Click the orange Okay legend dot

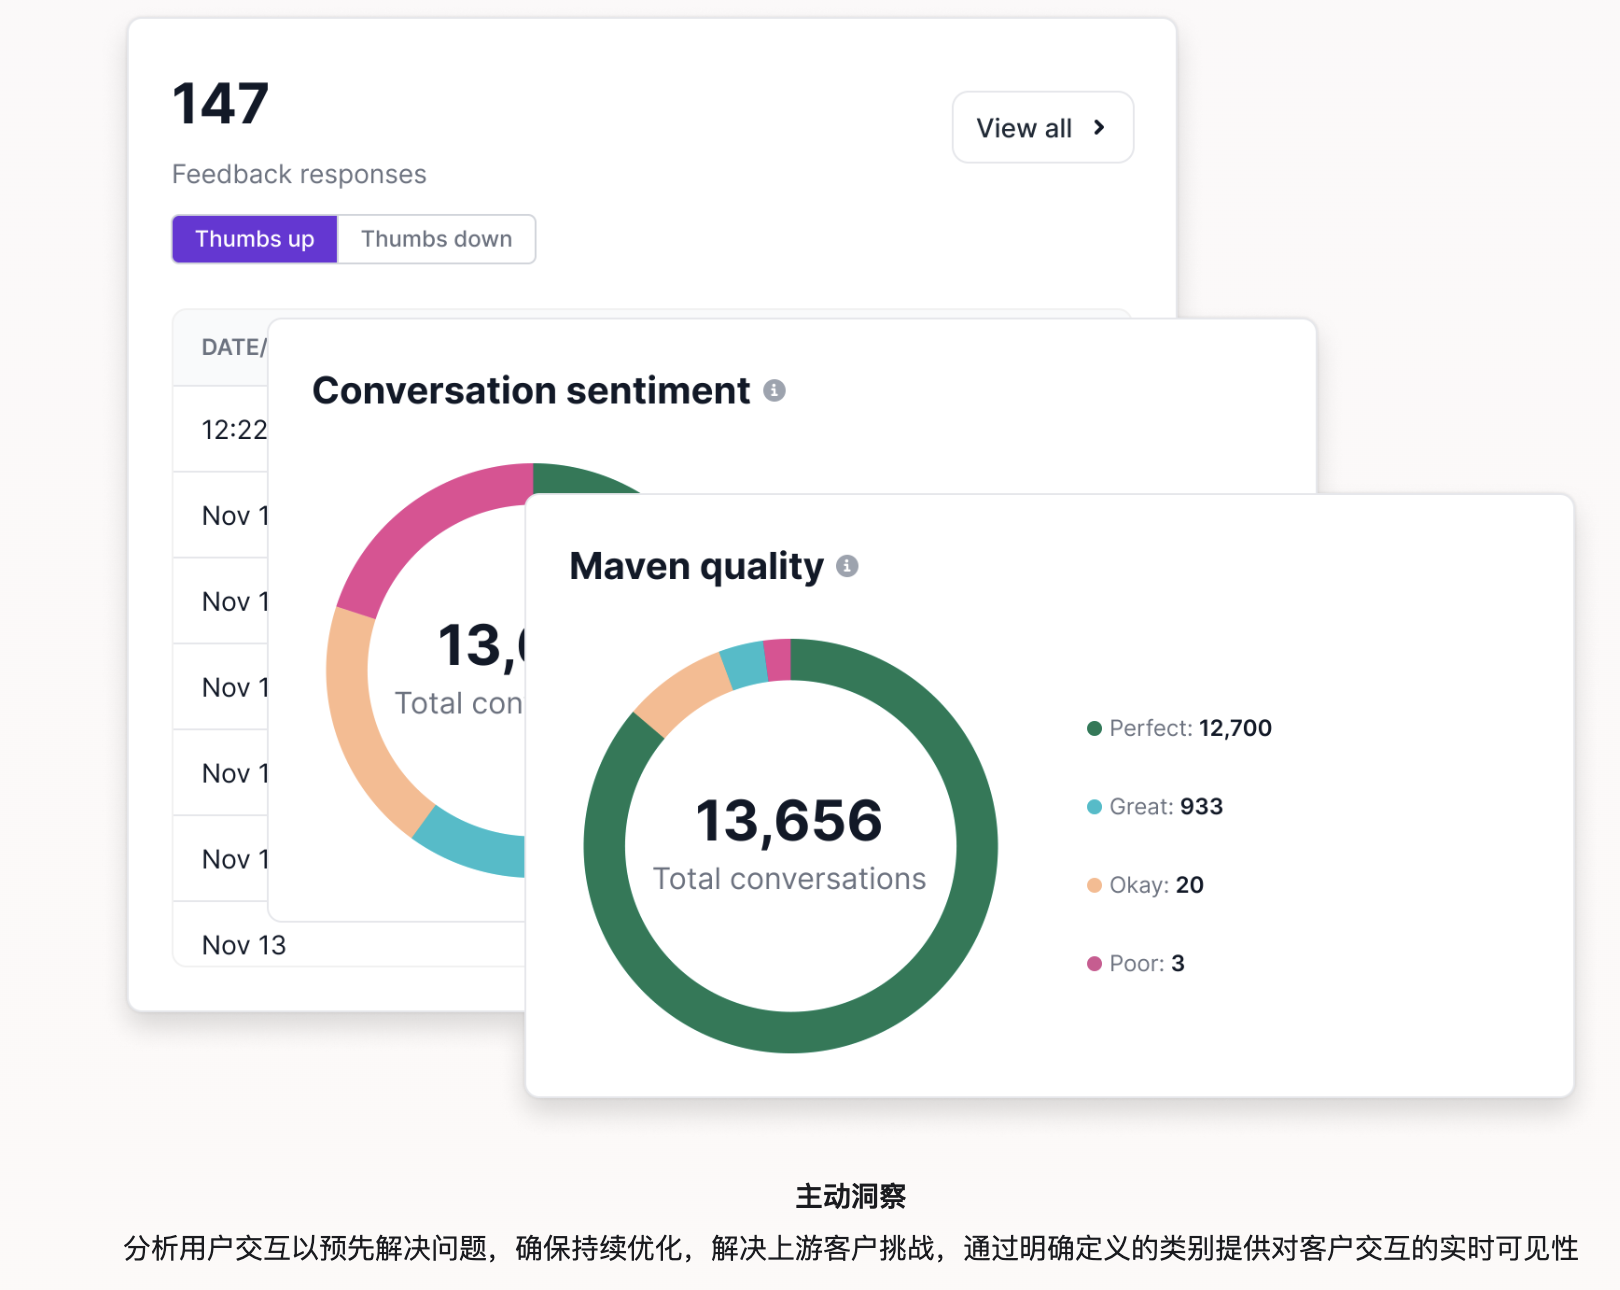[x=1094, y=885]
